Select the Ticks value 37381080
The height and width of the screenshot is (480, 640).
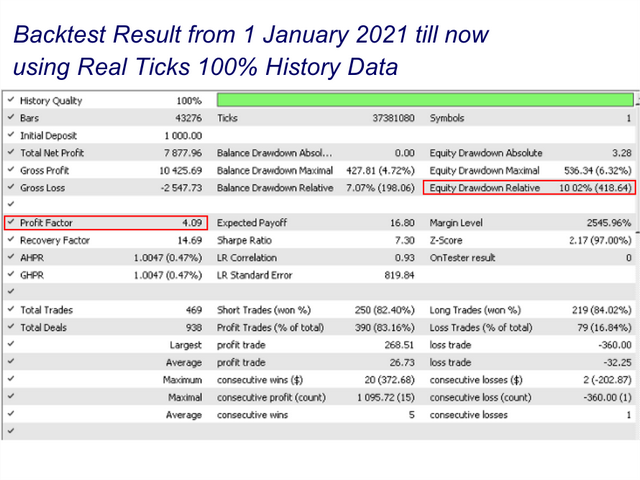393,118
